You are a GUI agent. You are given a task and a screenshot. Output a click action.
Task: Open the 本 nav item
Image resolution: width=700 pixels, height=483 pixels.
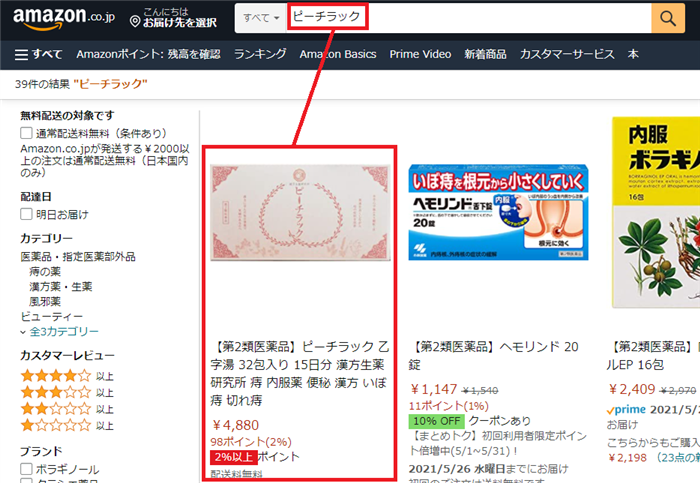pyautogui.click(x=633, y=54)
